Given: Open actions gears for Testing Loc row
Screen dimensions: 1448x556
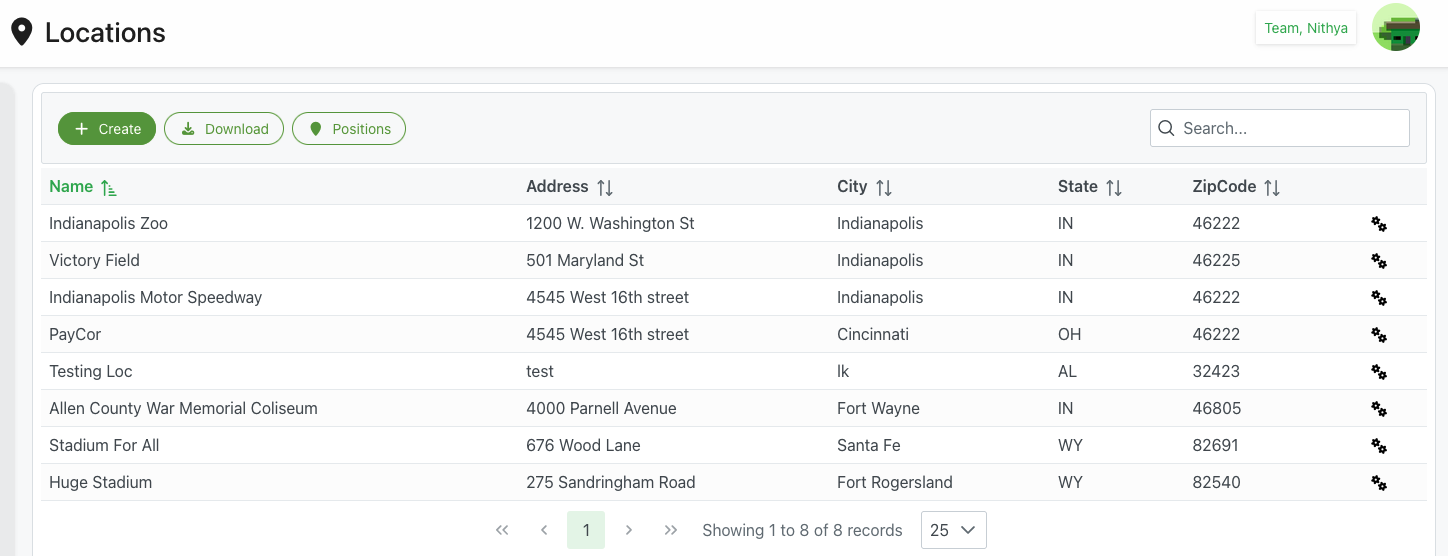Looking at the screenshot, I should tap(1379, 372).
